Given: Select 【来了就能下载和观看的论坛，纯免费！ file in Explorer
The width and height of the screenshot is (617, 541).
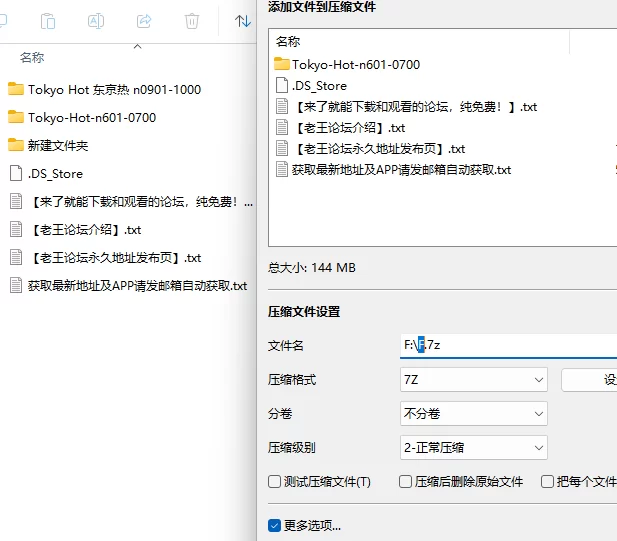Looking at the screenshot, I should [131, 202].
